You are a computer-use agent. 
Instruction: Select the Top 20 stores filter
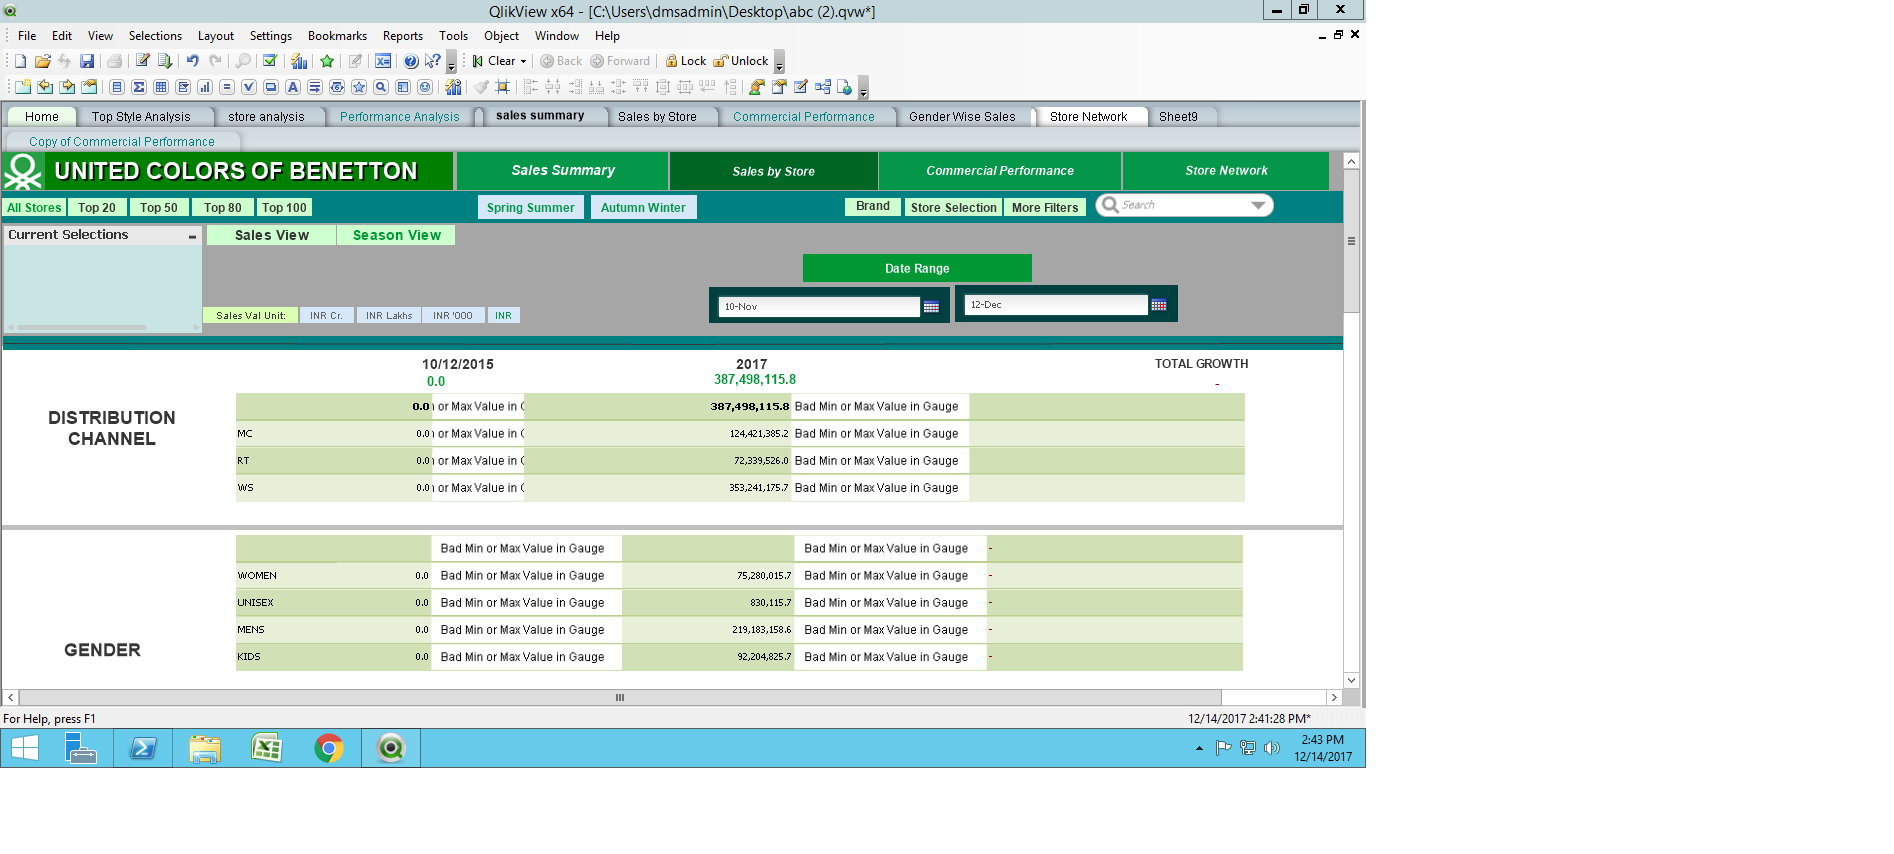[x=97, y=207]
